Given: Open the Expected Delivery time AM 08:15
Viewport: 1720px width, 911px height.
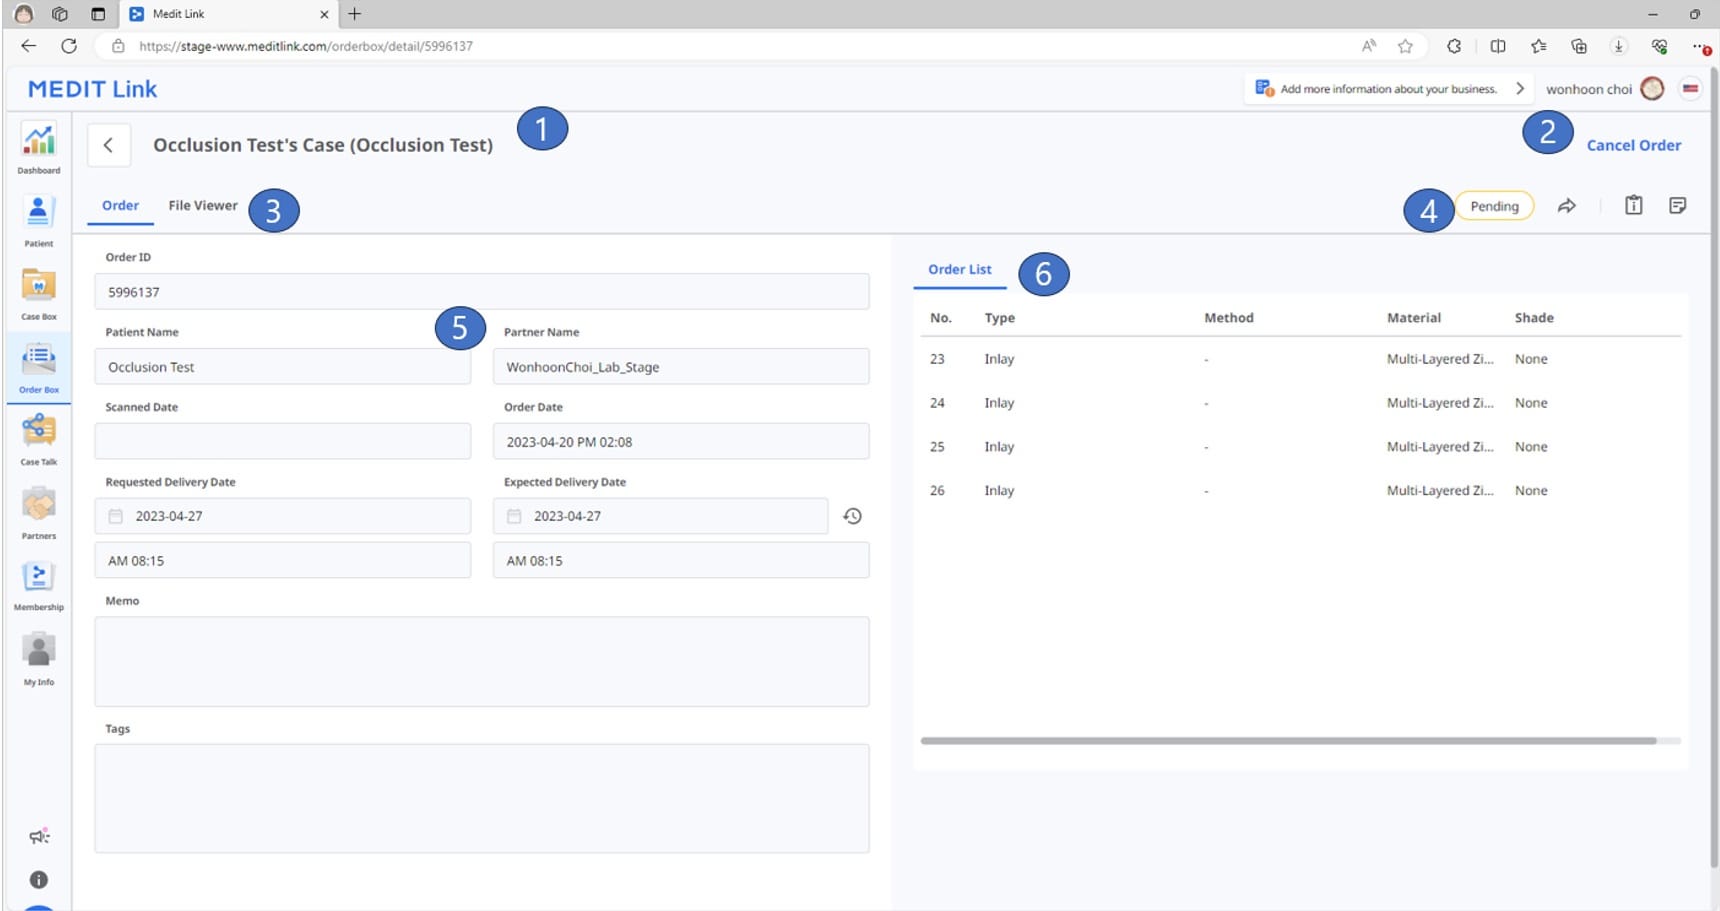Looking at the screenshot, I should pos(681,560).
